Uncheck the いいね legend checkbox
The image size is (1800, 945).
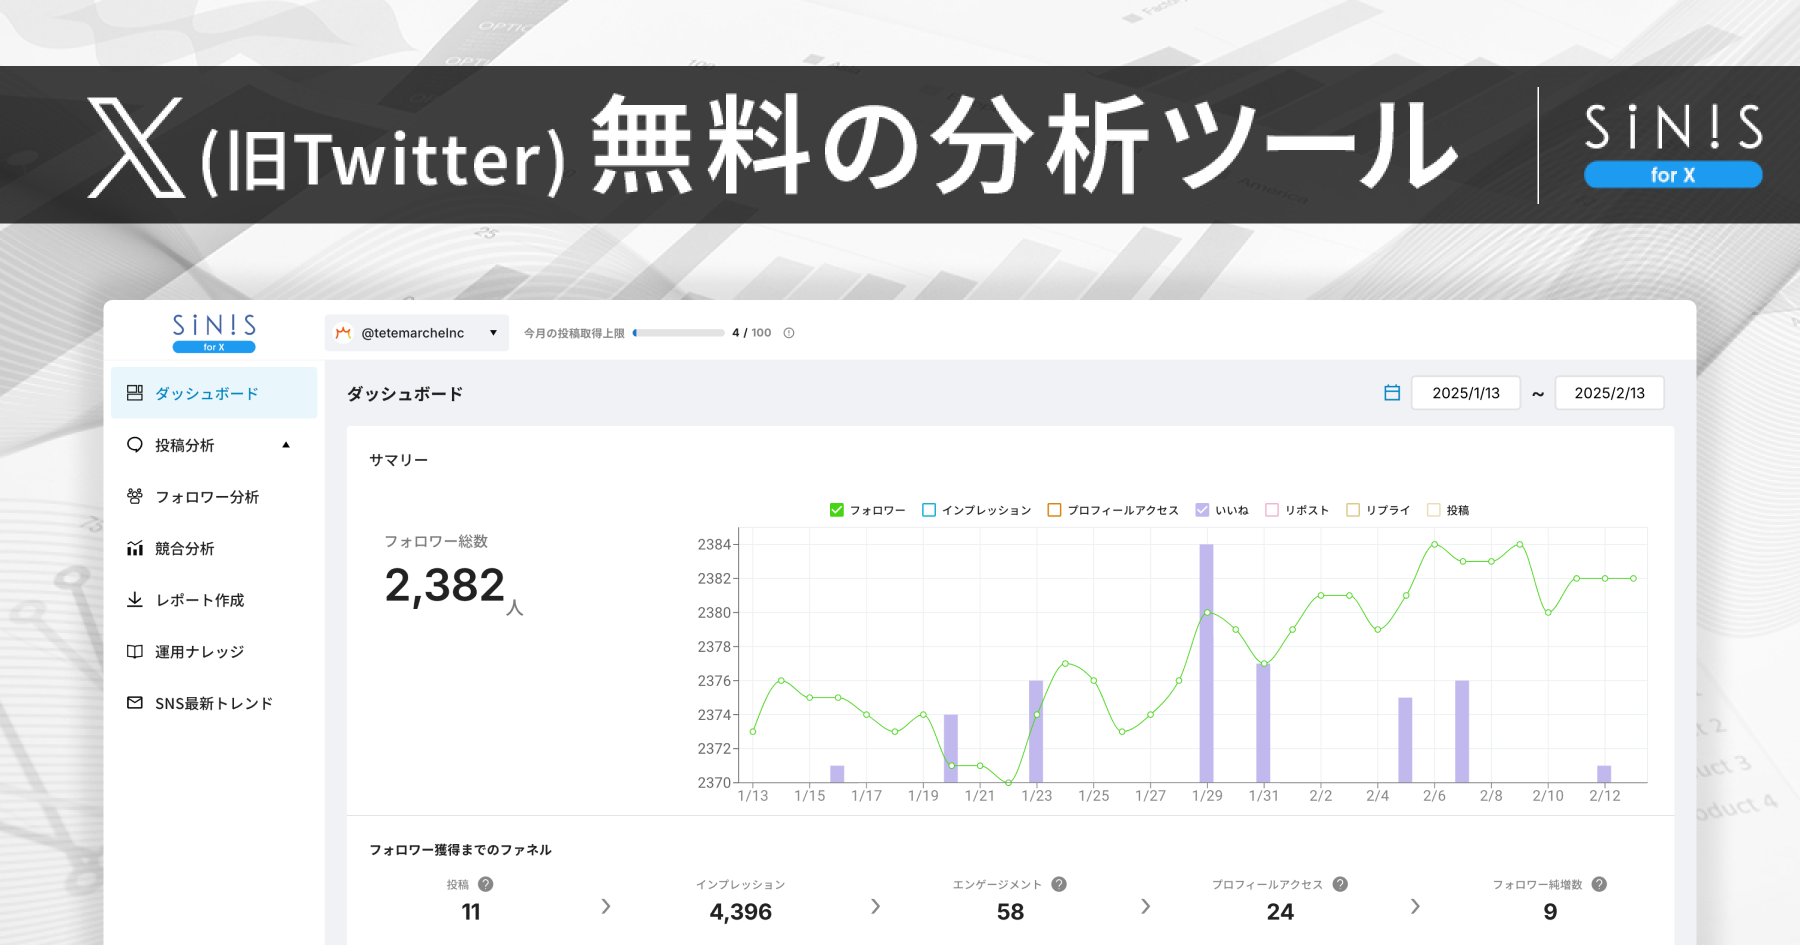point(1202,510)
